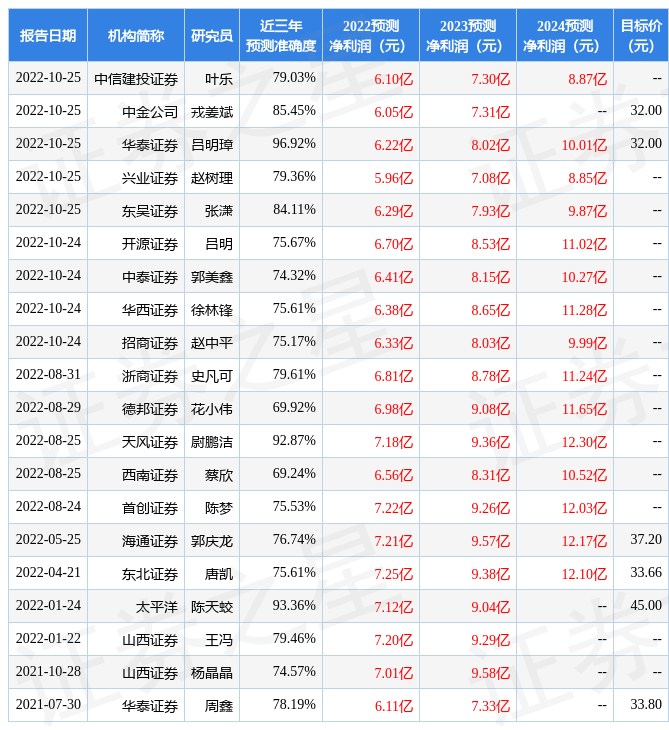Screen dimensions: 669x730
Task: Click the date 2022-01-22
Action: coord(48,639)
